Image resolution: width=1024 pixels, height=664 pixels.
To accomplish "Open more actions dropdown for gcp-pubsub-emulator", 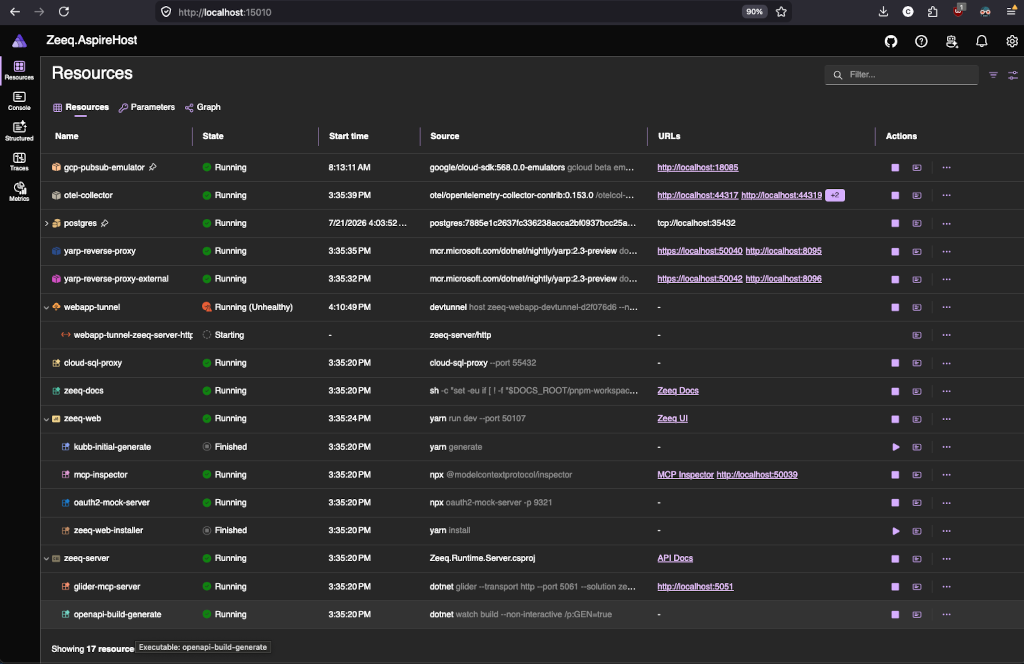I will click(946, 168).
